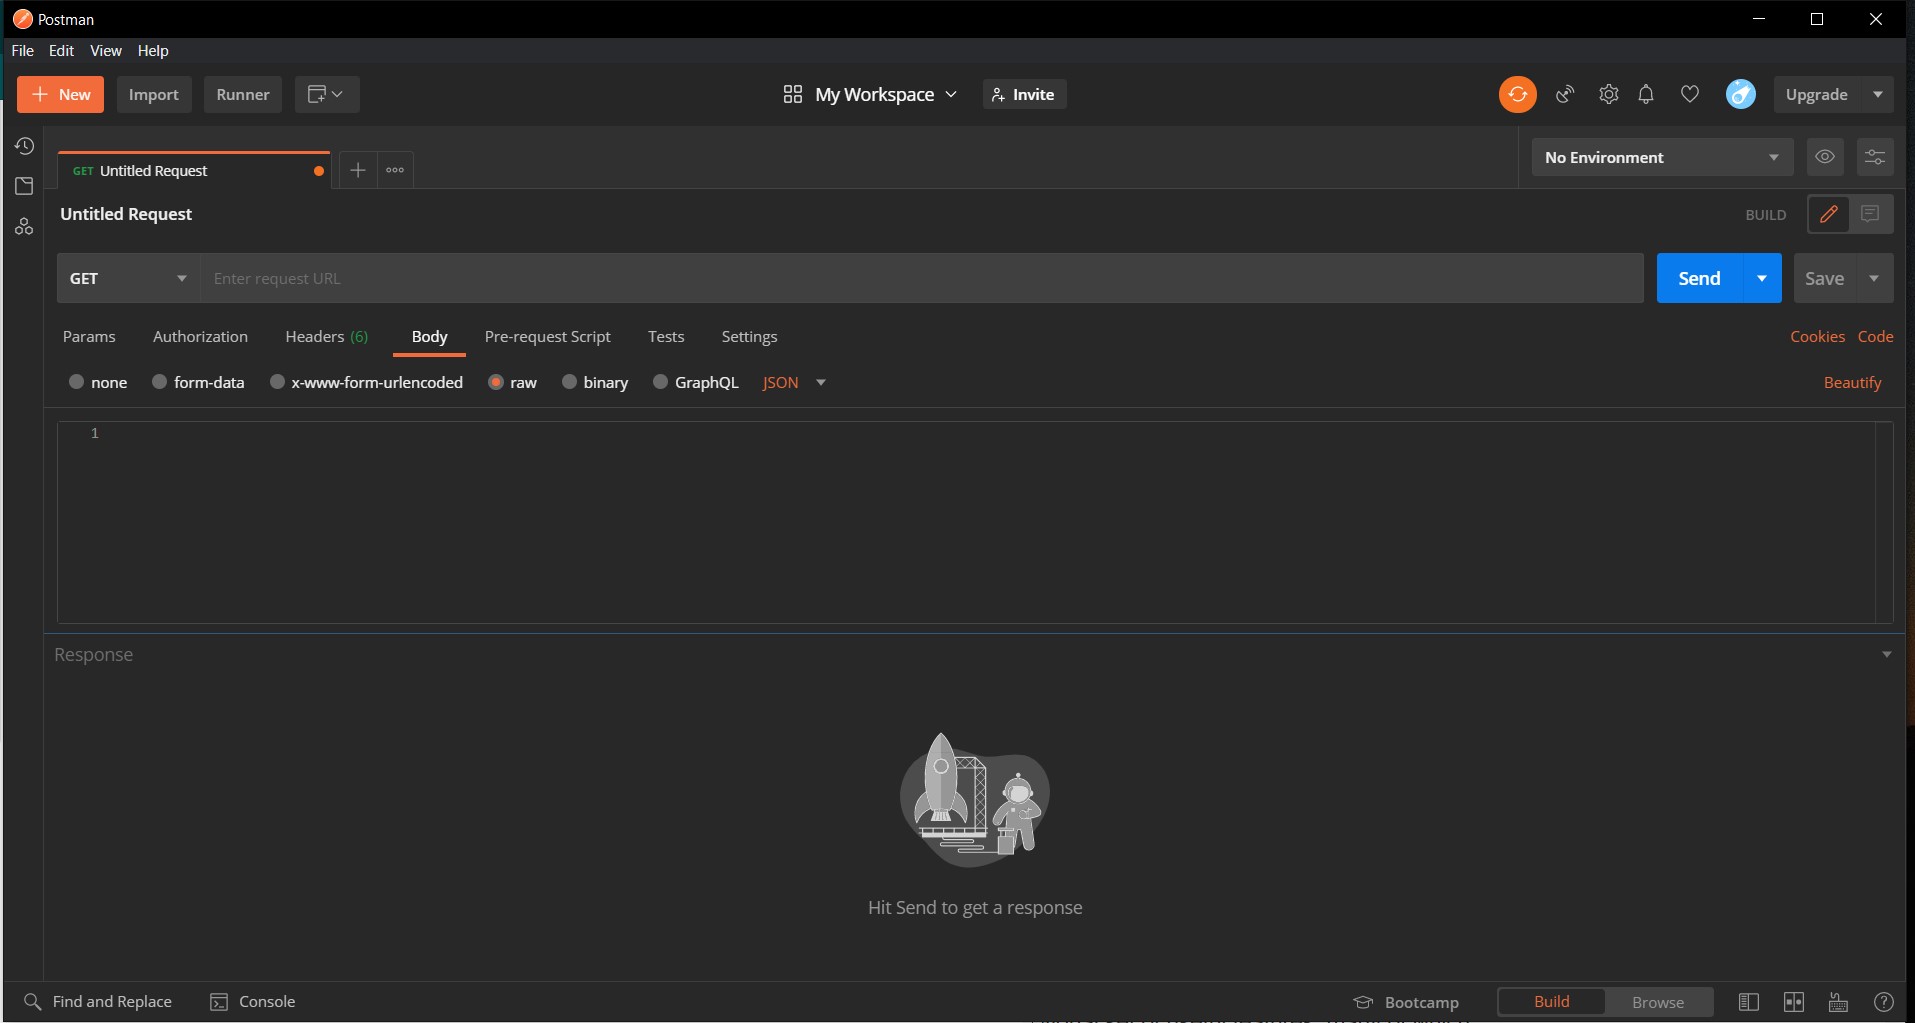
Task: Select the form-data radio button
Action: pyautogui.click(x=159, y=382)
